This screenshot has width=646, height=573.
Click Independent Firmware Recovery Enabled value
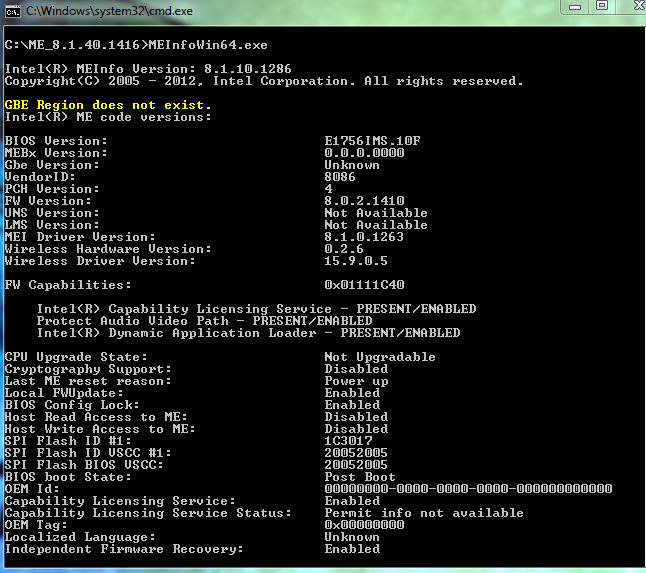352,549
